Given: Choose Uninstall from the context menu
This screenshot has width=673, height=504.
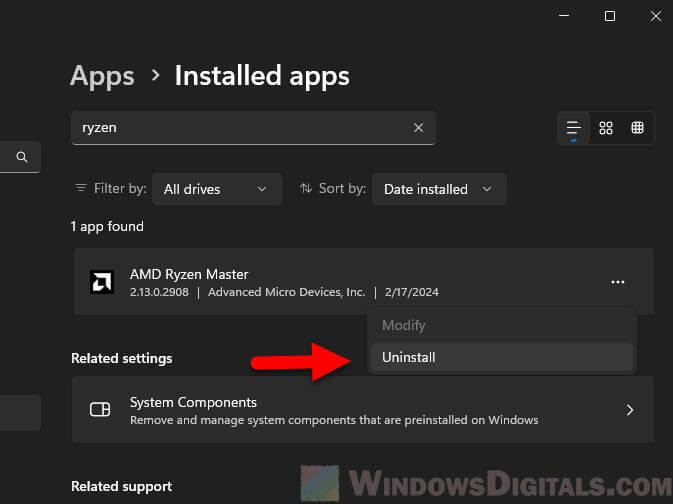Looking at the screenshot, I should (x=501, y=357).
